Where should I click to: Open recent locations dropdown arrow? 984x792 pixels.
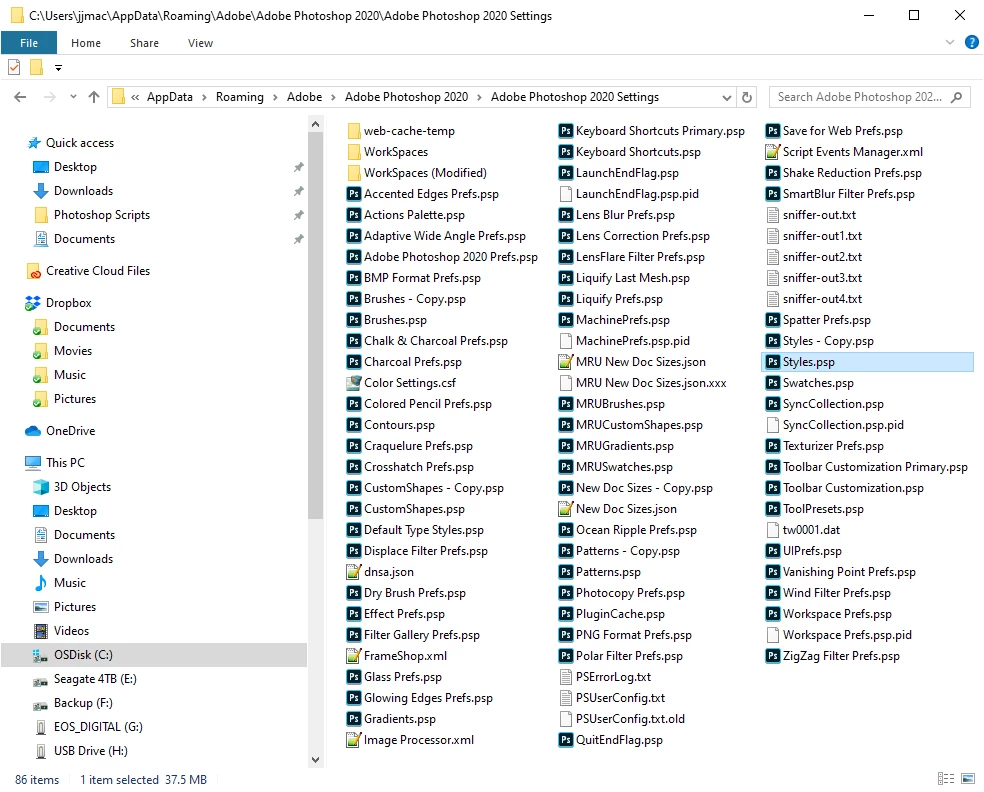[x=73, y=97]
